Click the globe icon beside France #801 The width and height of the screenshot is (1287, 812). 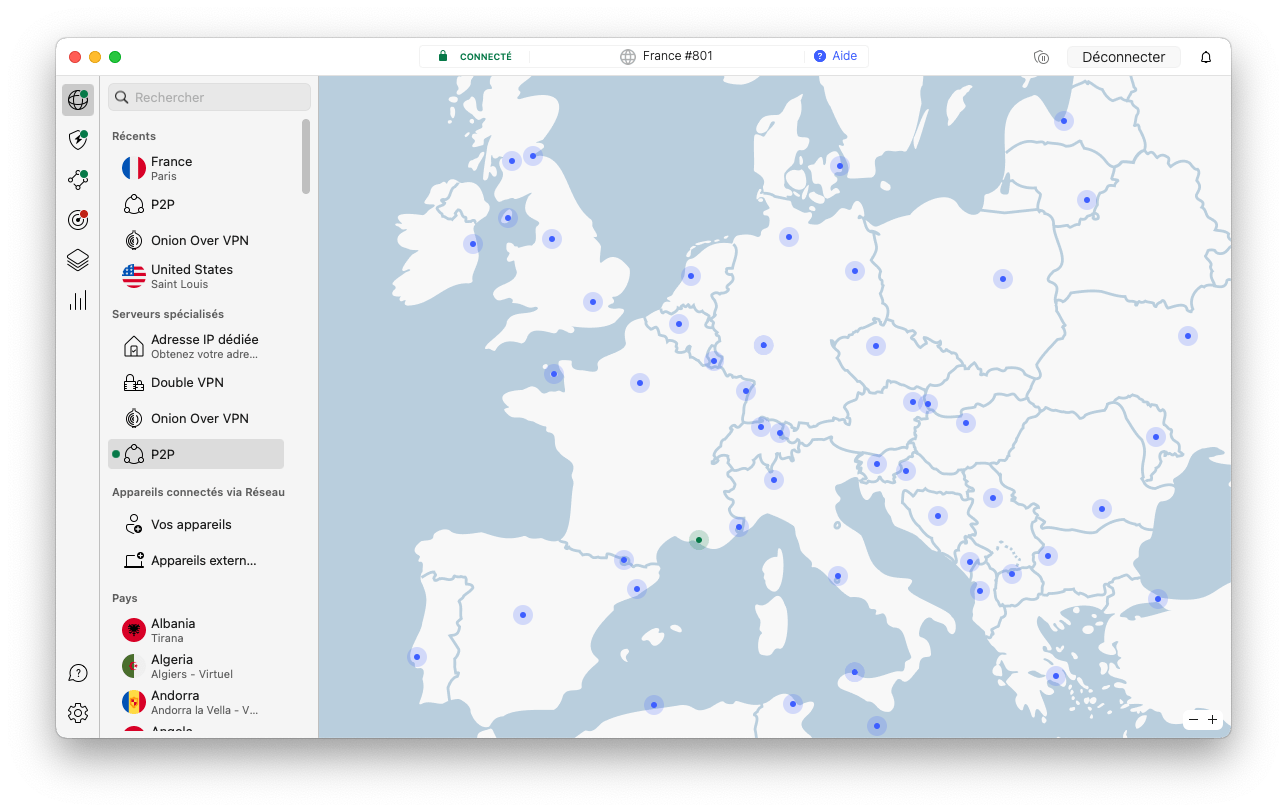click(x=628, y=57)
